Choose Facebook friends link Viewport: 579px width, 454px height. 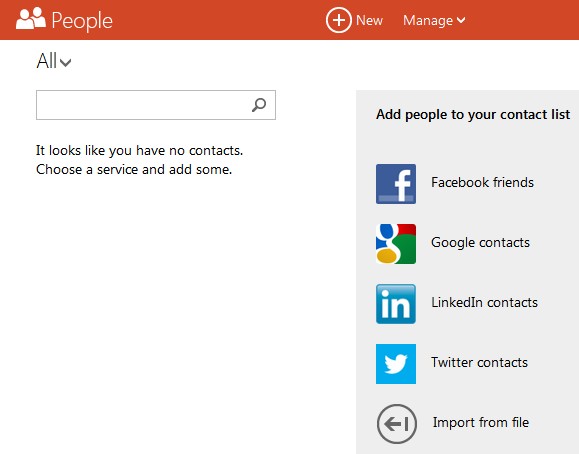pos(482,182)
